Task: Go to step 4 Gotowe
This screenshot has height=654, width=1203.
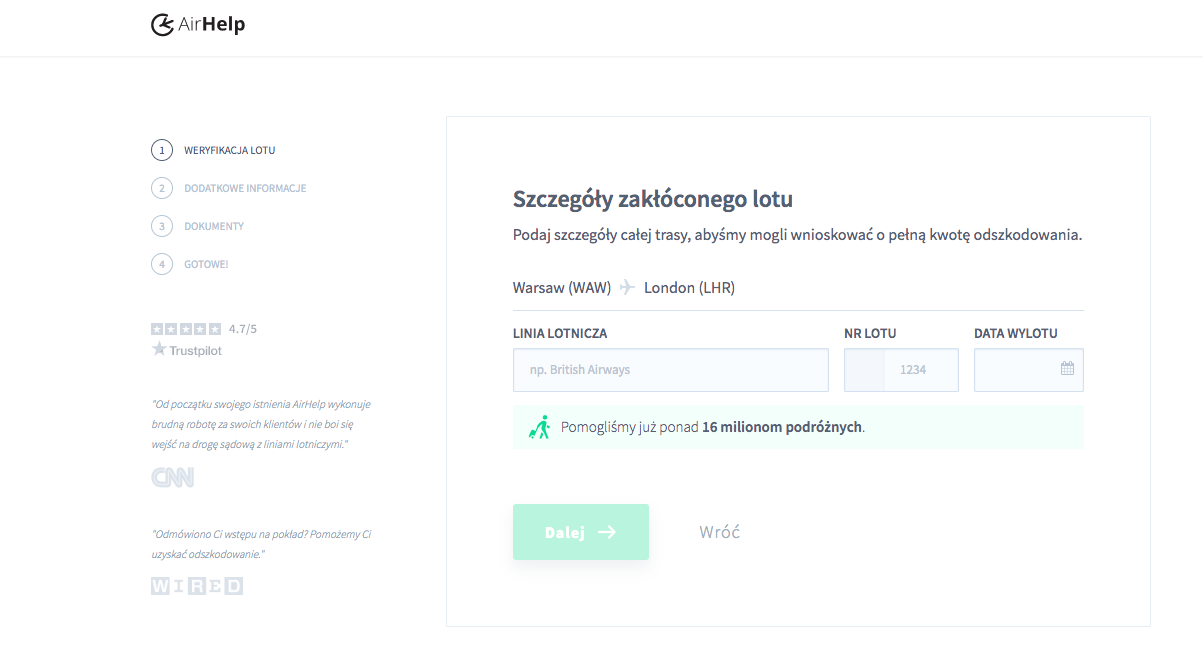Action: [x=190, y=264]
